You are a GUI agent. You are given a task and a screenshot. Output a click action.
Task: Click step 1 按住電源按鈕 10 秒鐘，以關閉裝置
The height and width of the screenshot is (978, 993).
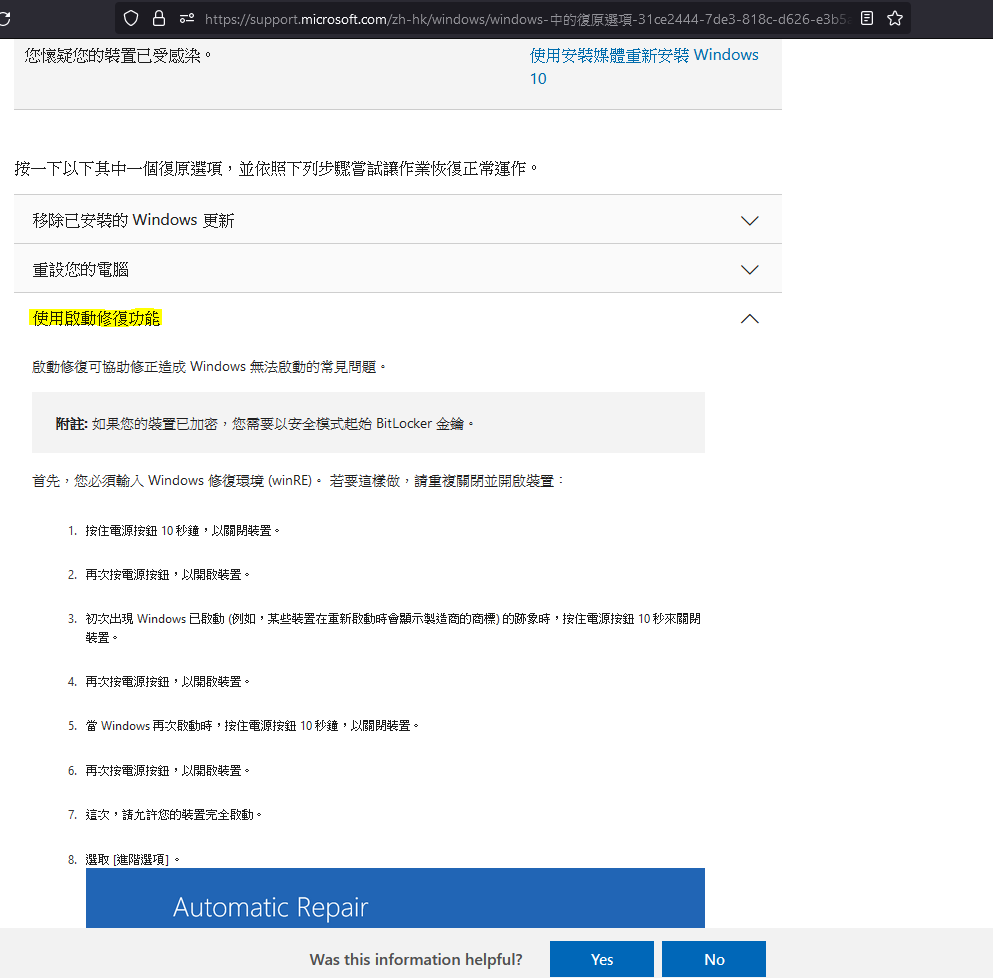[x=182, y=530]
